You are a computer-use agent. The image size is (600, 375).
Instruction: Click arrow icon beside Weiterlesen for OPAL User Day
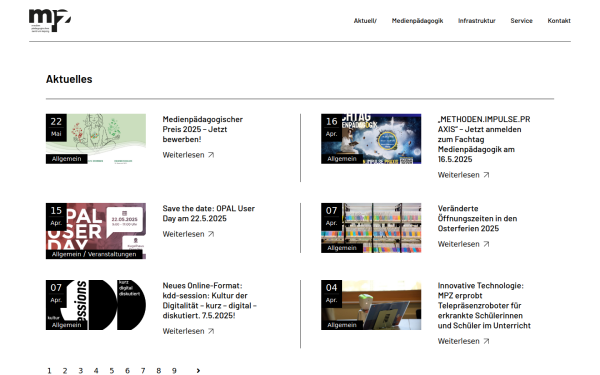[211, 234]
